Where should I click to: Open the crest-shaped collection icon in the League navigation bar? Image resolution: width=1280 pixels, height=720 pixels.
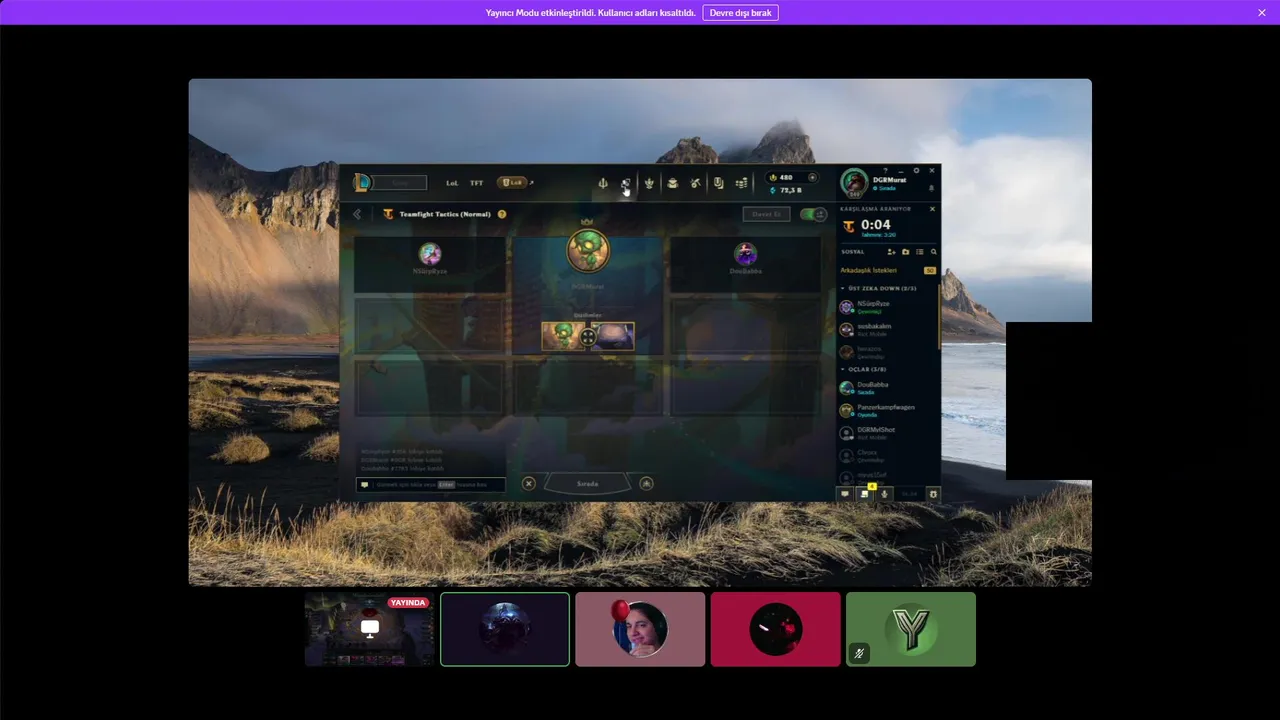tap(649, 183)
